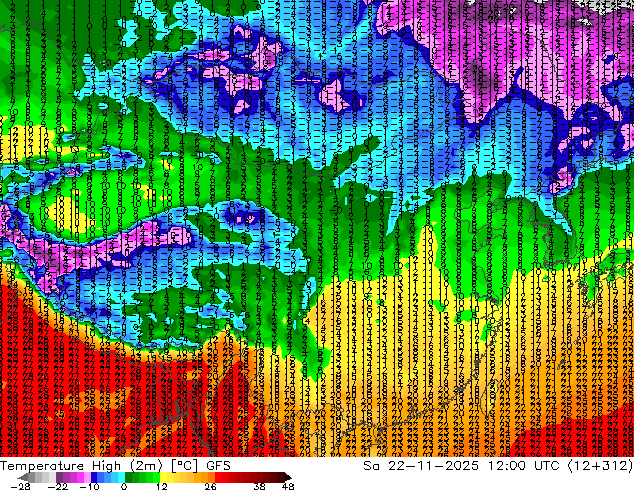634x490 pixels.
Task: Click the '12' legend label
Action: (x=162, y=486)
